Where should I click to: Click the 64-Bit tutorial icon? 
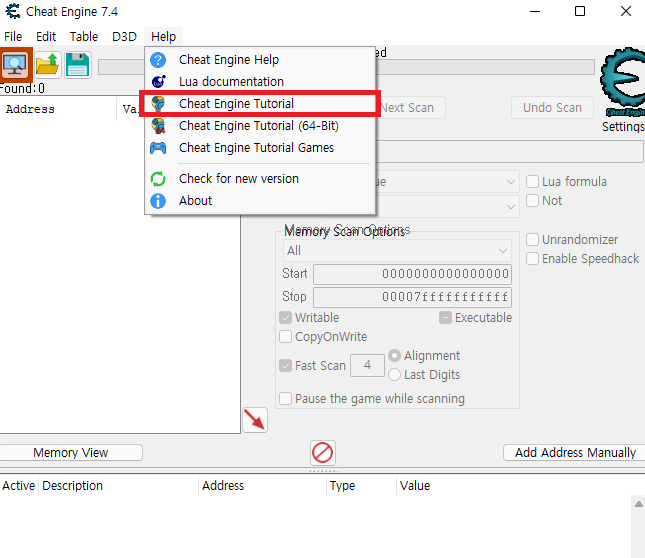click(x=158, y=126)
